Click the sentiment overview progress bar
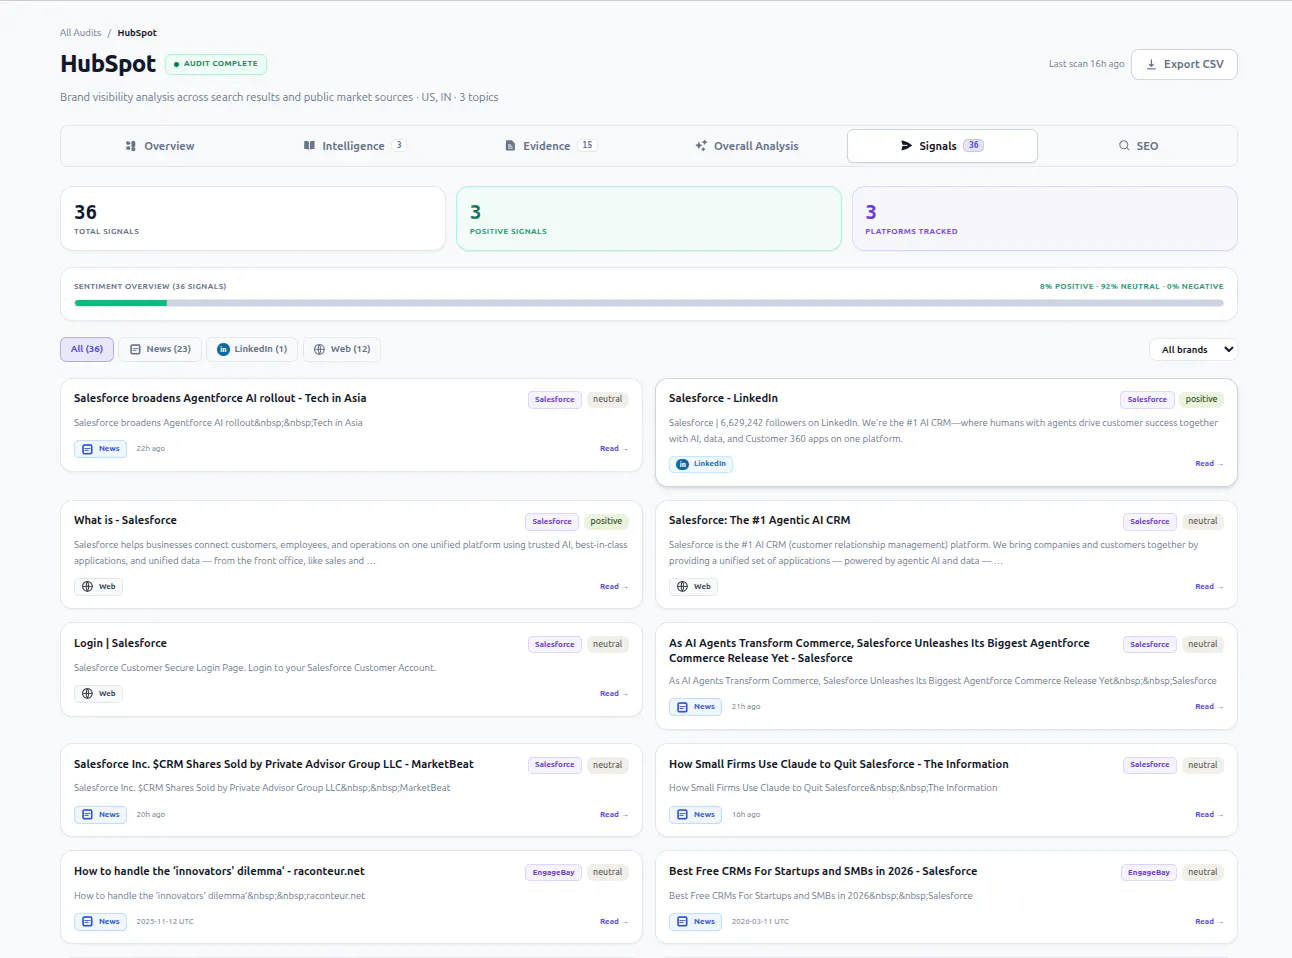 [648, 303]
